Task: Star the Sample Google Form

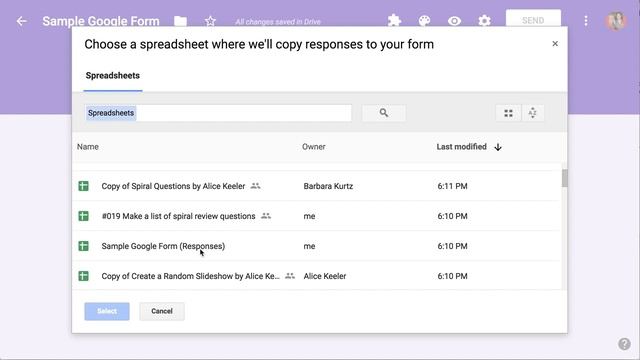Action: pyautogui.click(x=210, y=21)
